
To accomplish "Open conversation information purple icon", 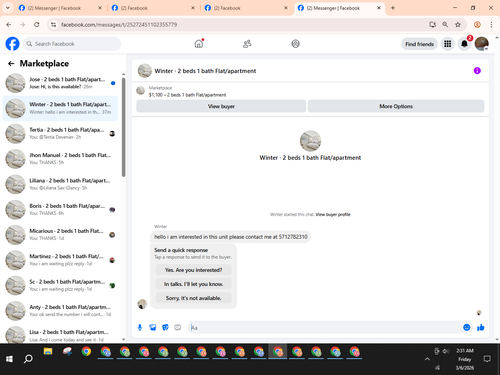I will coord(477,71).
